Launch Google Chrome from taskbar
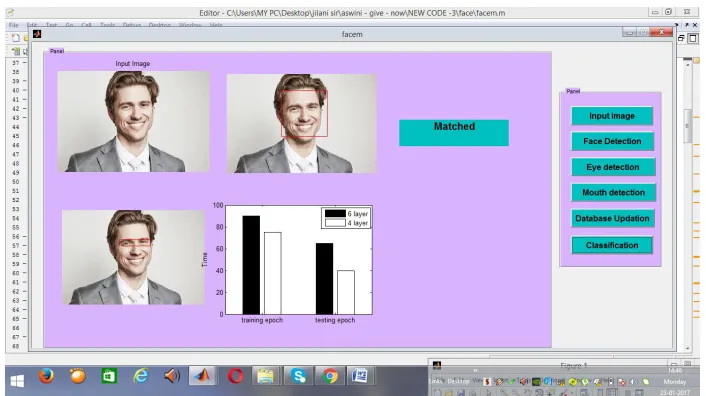 [x=330, y=376]
